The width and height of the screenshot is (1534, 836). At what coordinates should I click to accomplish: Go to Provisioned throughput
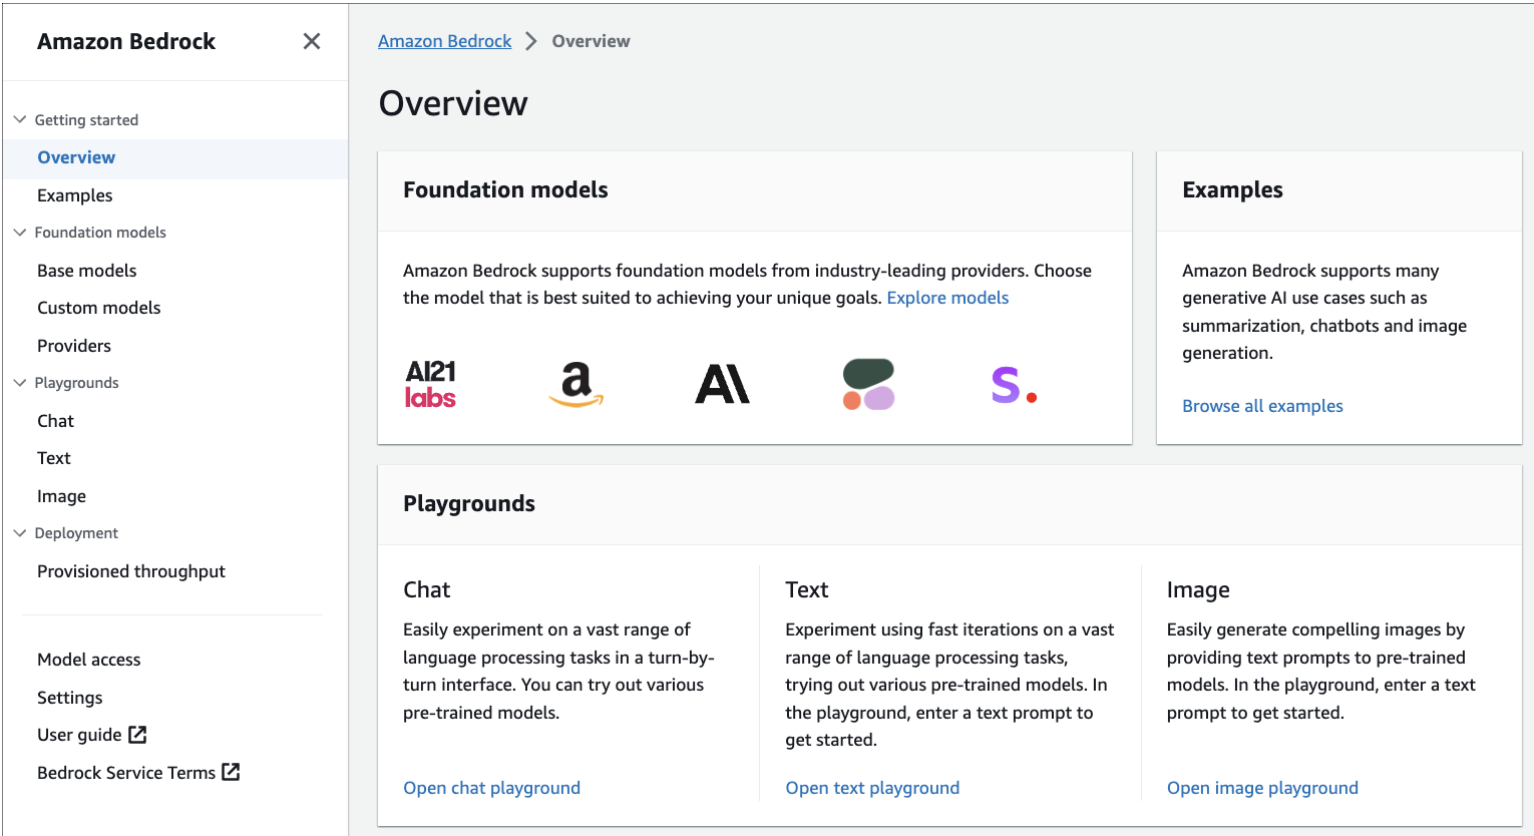(x=131, y=571)
